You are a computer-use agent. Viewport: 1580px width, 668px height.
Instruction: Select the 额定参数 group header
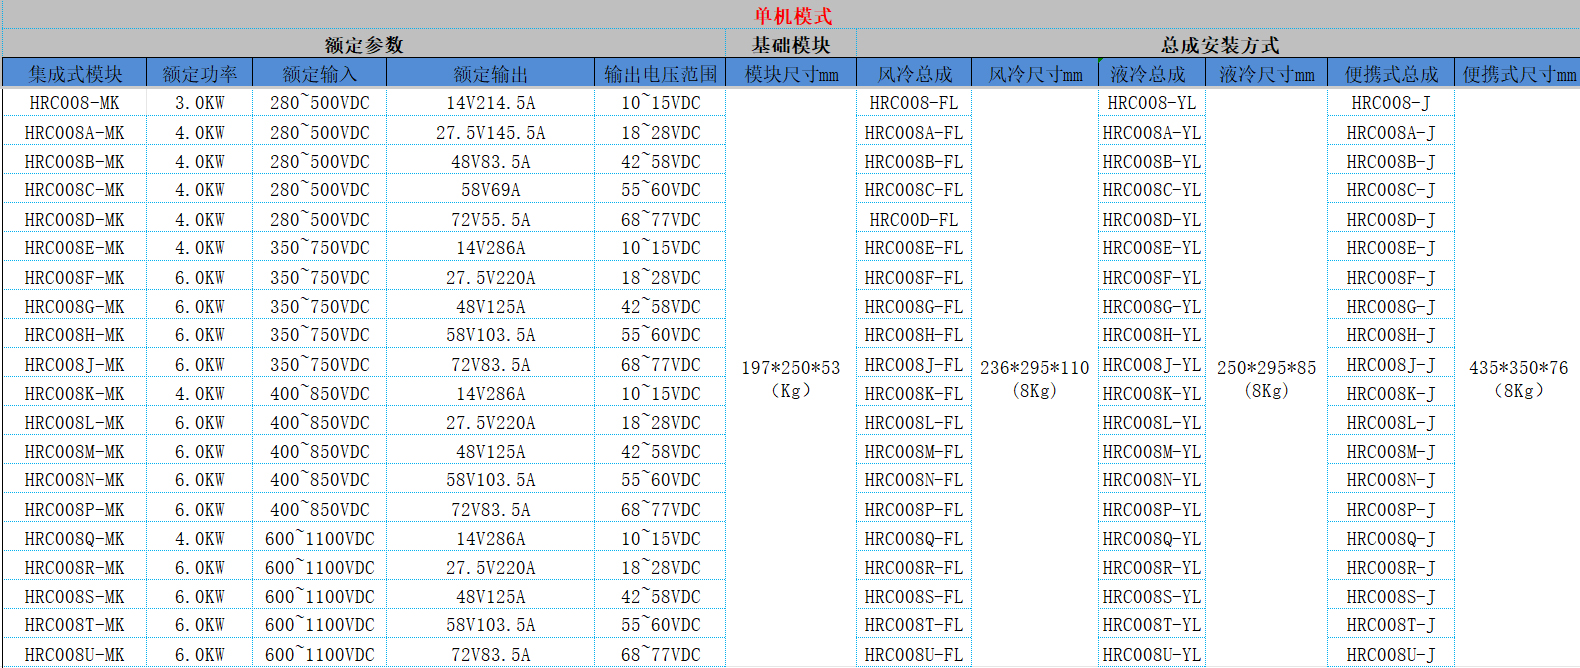(x=364, y=45)
